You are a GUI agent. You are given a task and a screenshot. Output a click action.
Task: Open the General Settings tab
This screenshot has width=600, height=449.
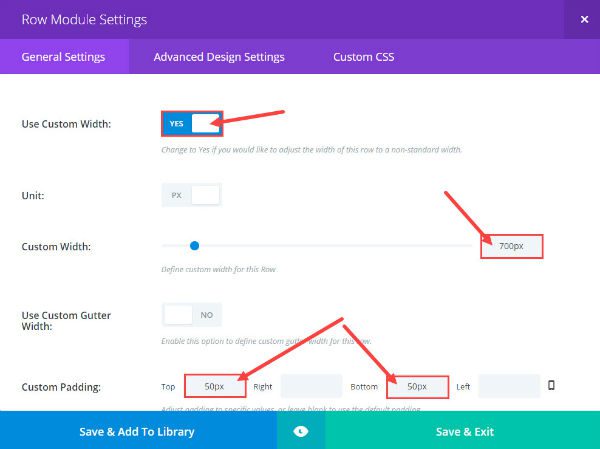click(x=64, y=57)
